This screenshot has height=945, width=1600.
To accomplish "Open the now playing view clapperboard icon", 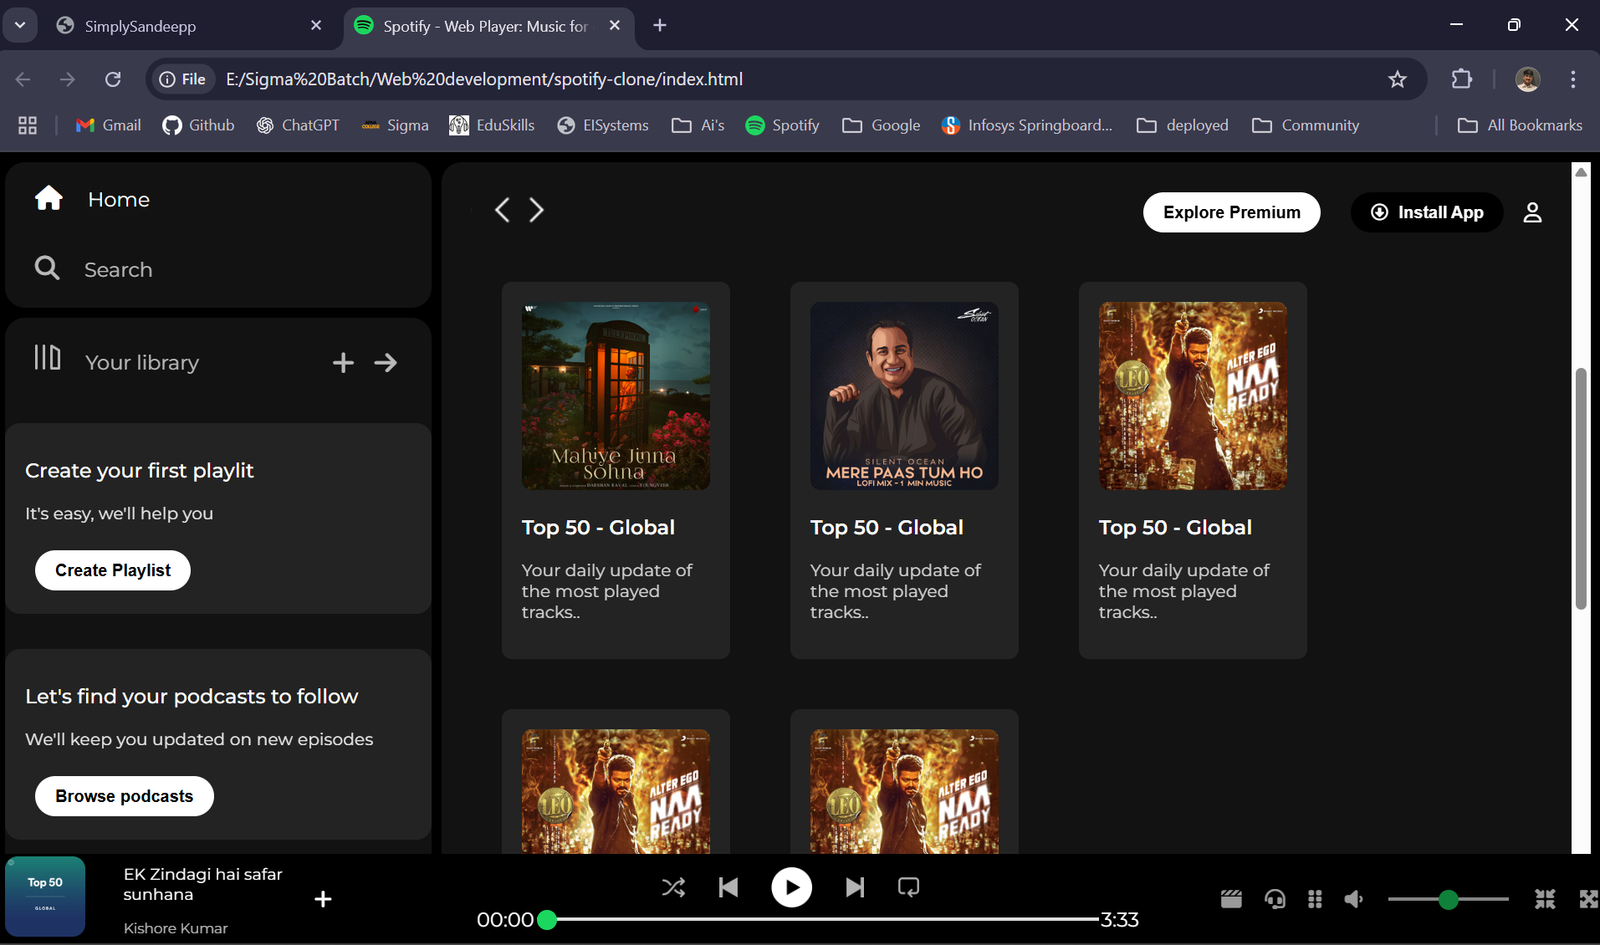I will pos(1231,899).
